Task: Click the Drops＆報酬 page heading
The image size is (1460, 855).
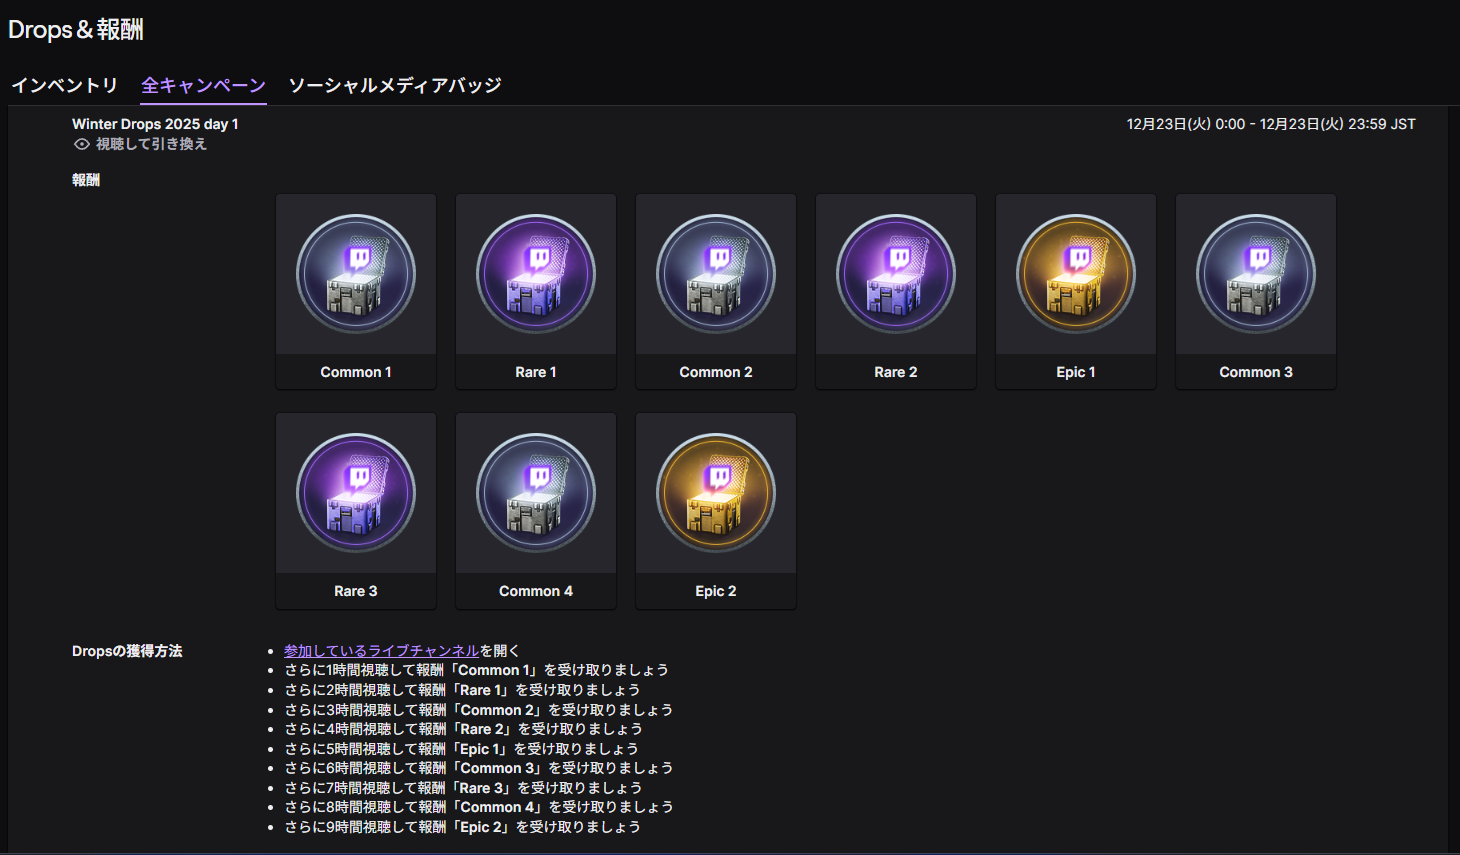Action: pos(76,30)
